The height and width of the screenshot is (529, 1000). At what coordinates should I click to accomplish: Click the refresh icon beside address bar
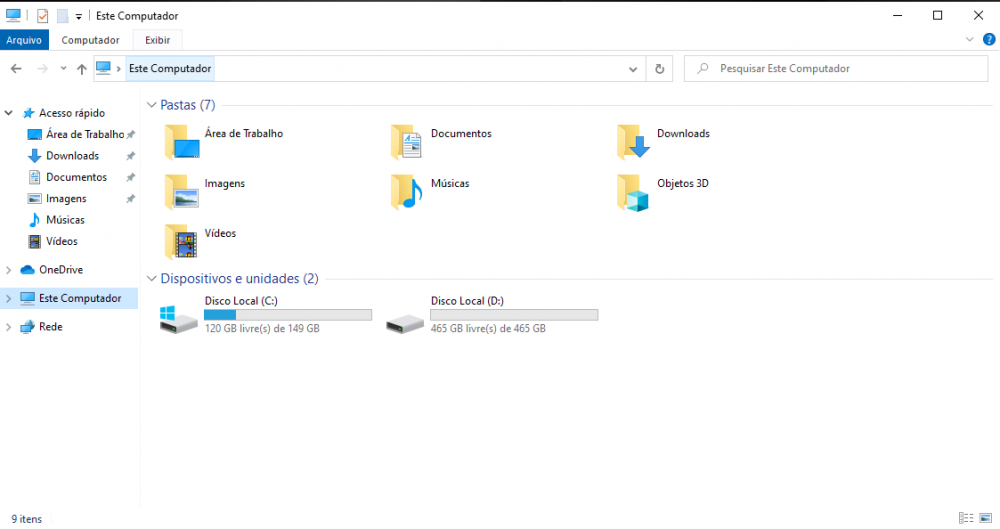coord(659,69)
